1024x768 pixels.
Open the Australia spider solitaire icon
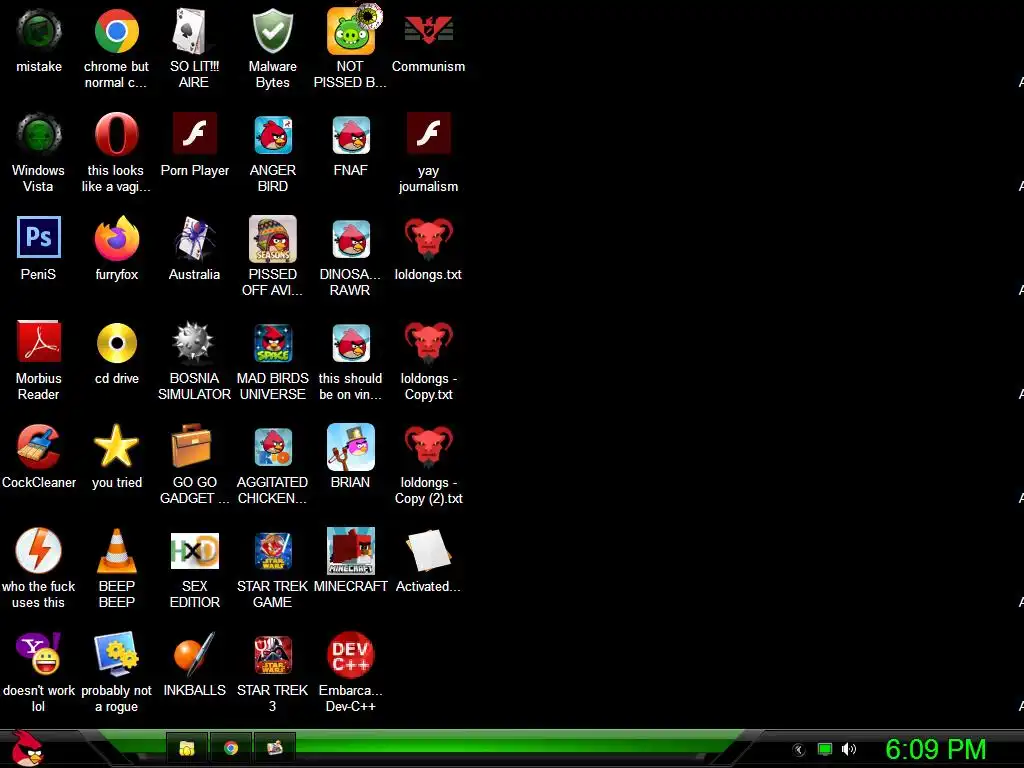click(x=194, y=239)
